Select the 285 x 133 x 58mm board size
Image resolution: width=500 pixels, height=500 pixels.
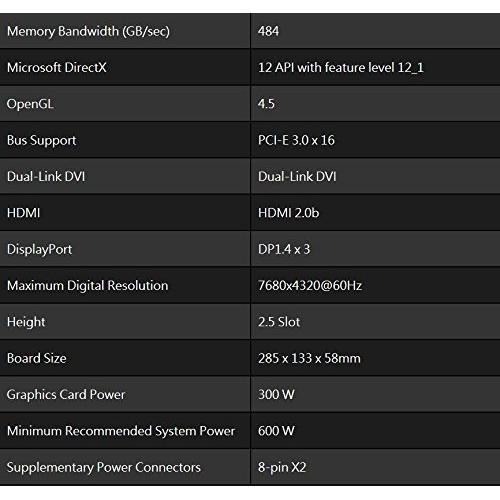309,358
